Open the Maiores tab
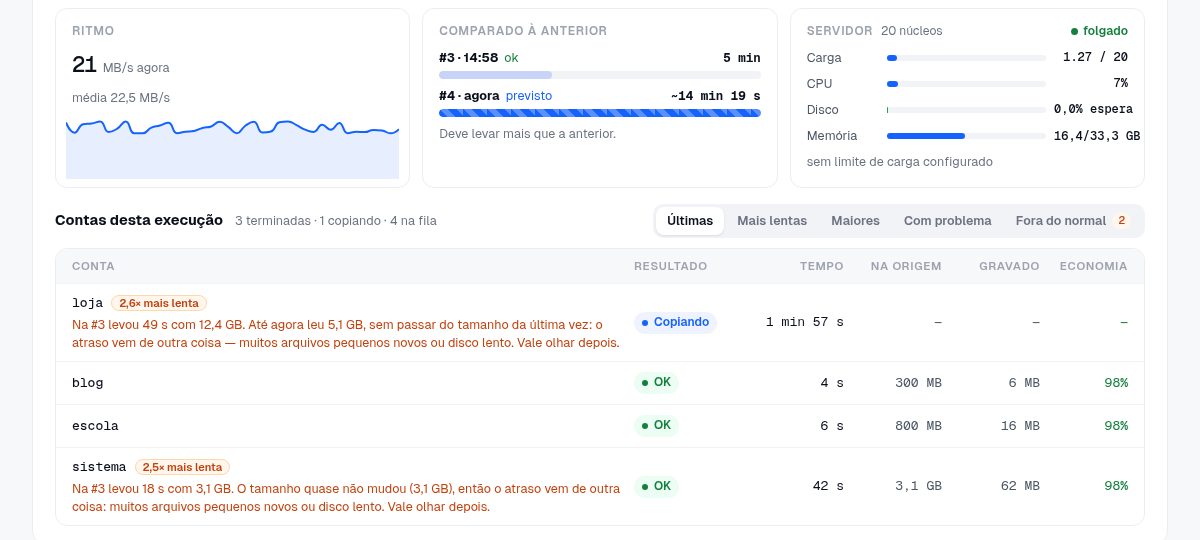This screenshot has width=1200, height=540. coord(855,221)
